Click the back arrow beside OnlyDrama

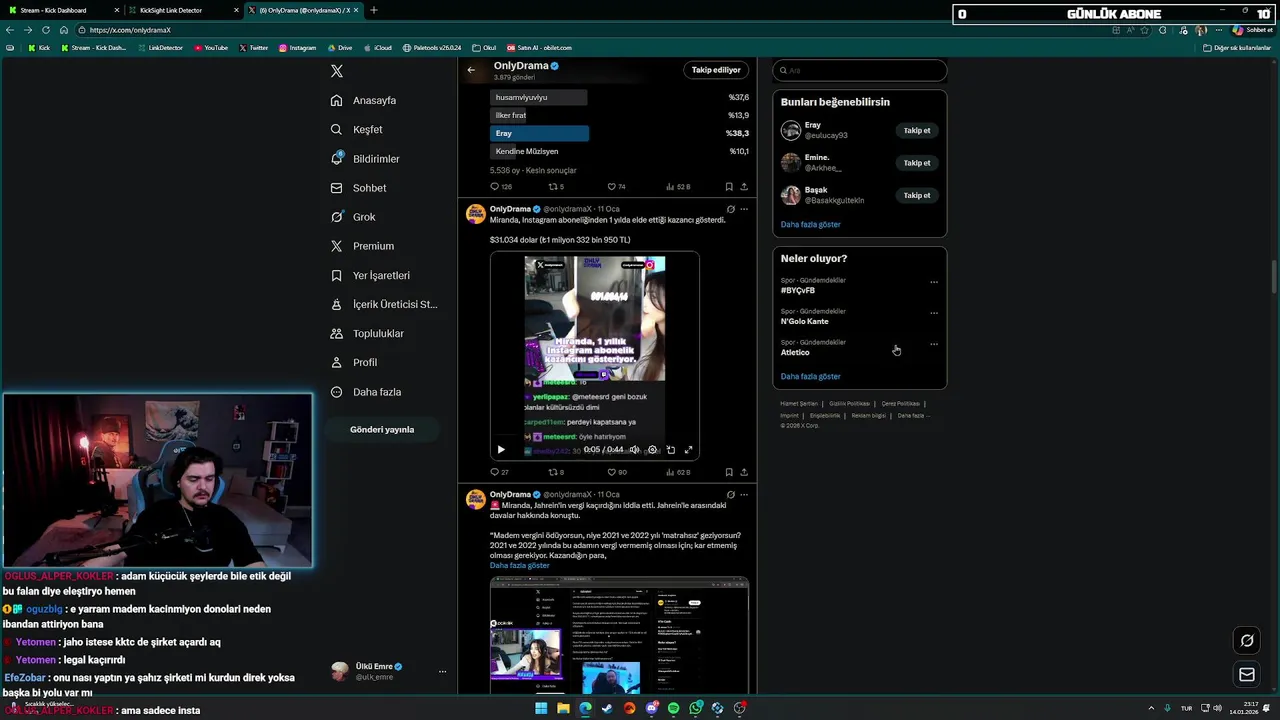click(471, 70)
